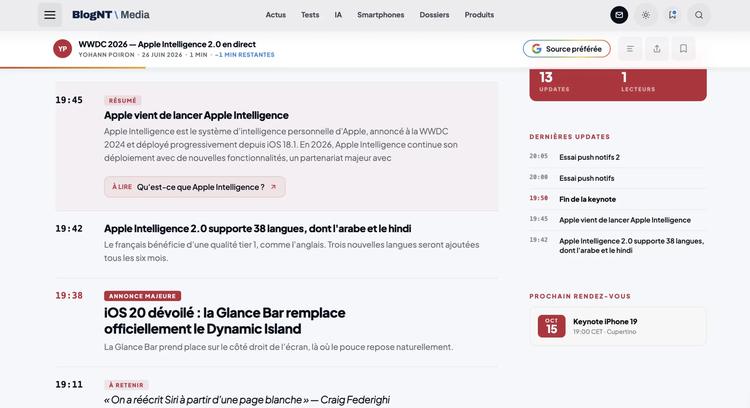Screen dimensions: 750x408
Task: Click headline 'Apple vient de lancer Apple Intelligence'
Action: (x=196, y=115)
